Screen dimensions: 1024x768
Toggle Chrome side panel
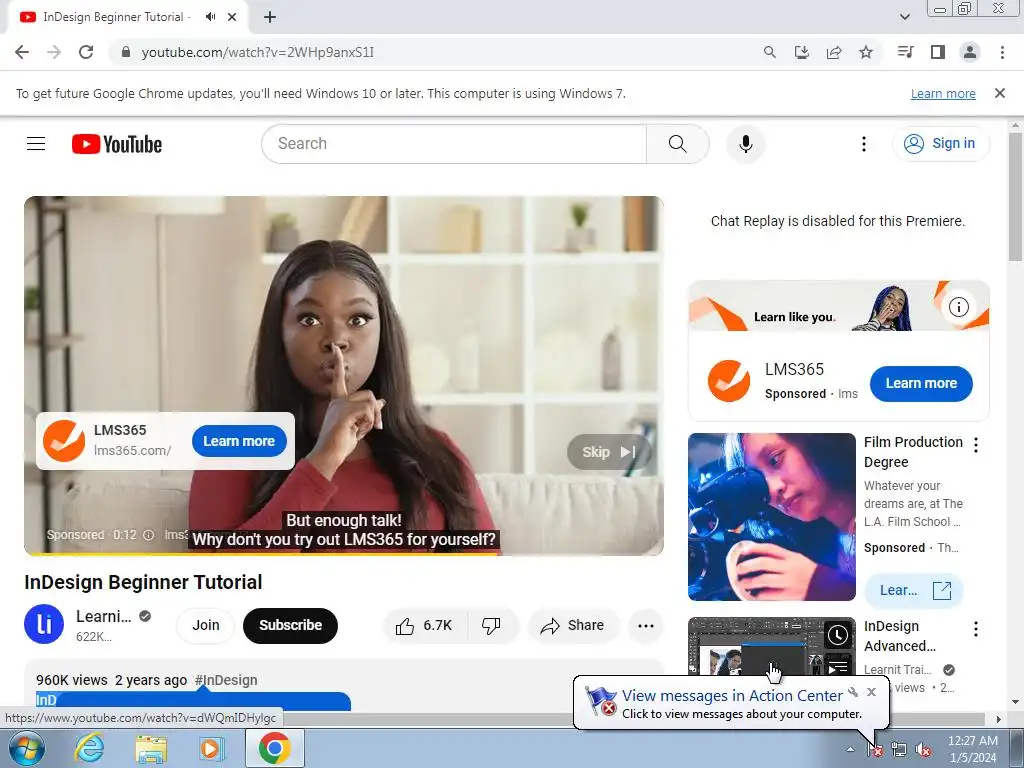938,52
